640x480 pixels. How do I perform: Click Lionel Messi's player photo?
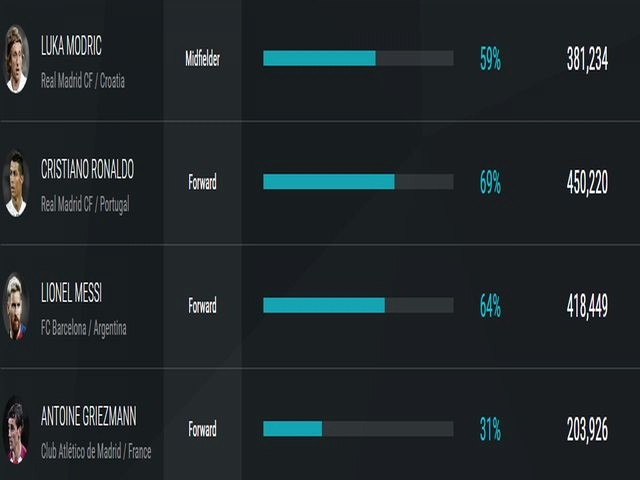point(16,307)
